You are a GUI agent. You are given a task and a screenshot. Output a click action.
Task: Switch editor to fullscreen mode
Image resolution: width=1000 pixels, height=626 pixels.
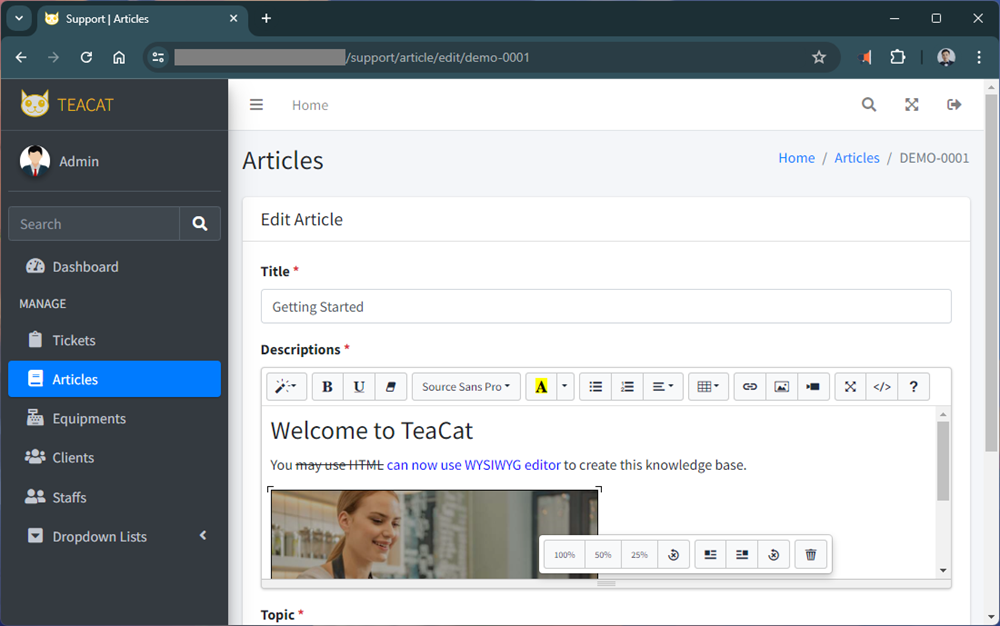pos(850,386)
